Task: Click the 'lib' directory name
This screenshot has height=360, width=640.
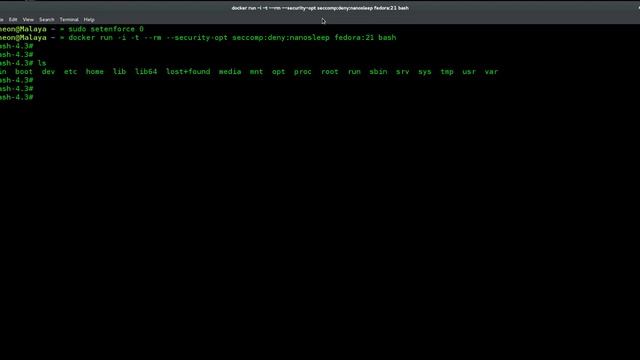Action: click(119, 71)
